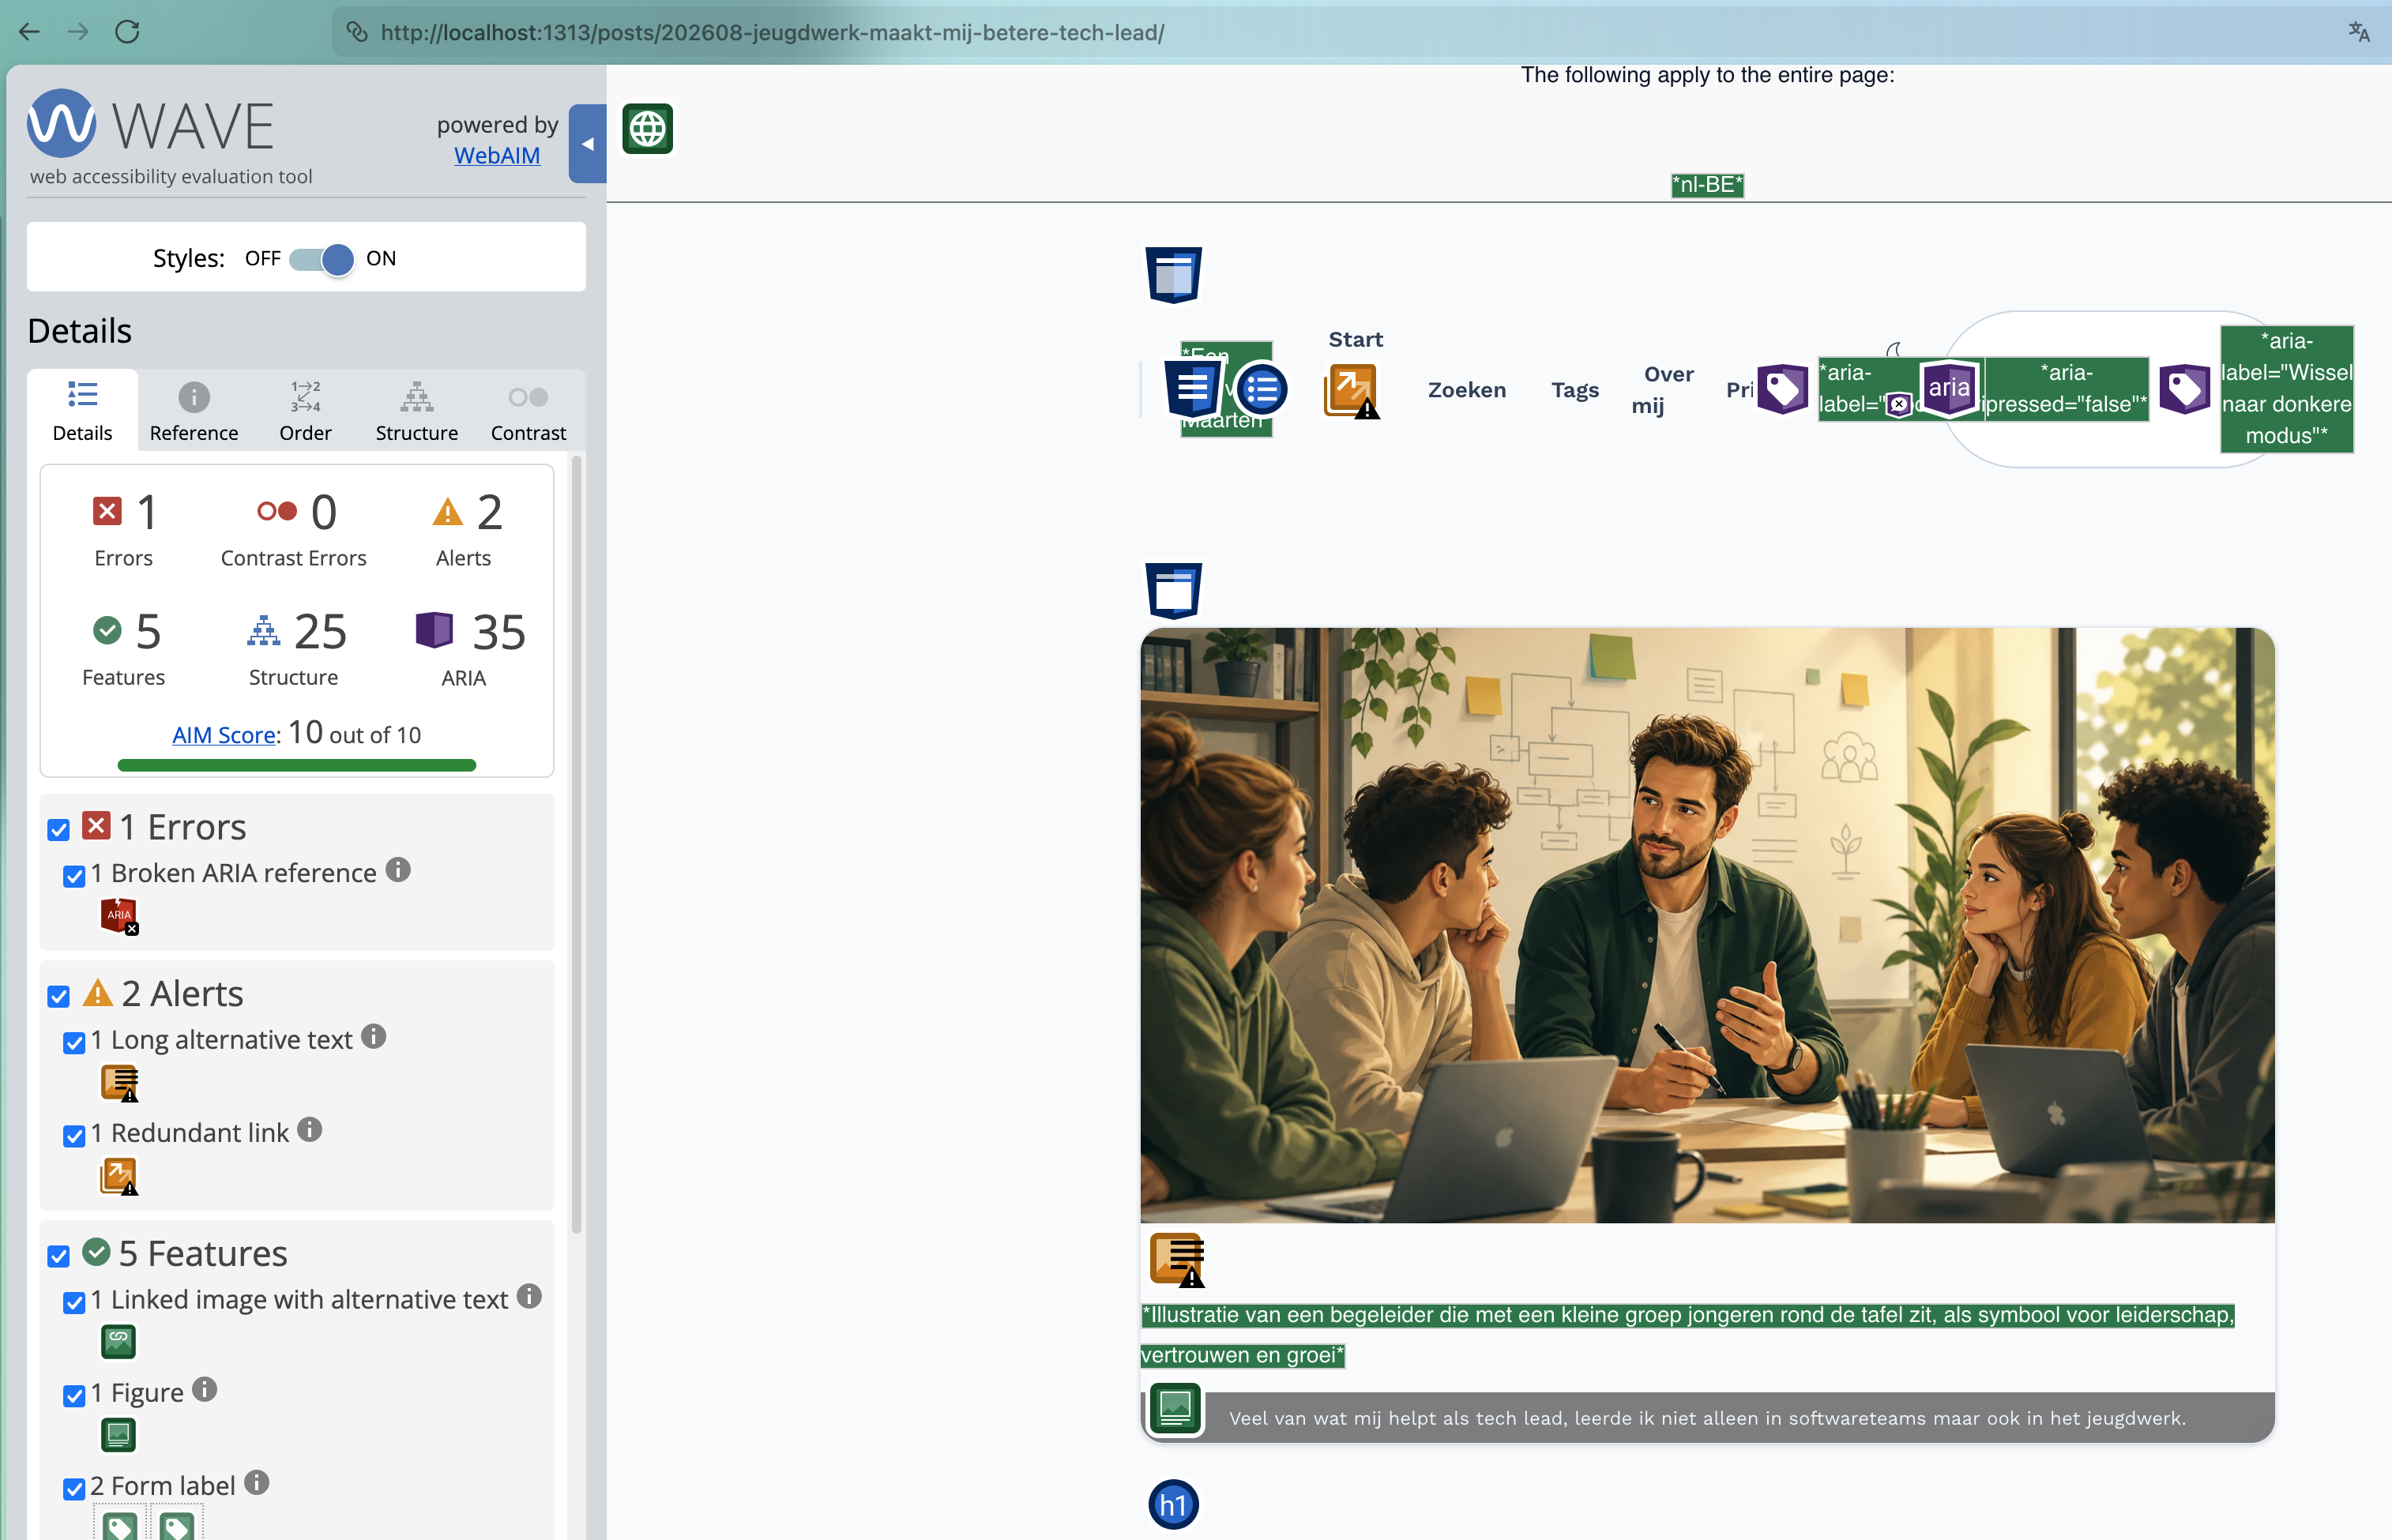Toggle the Styles ON/OFF switch

pos(322,259)
